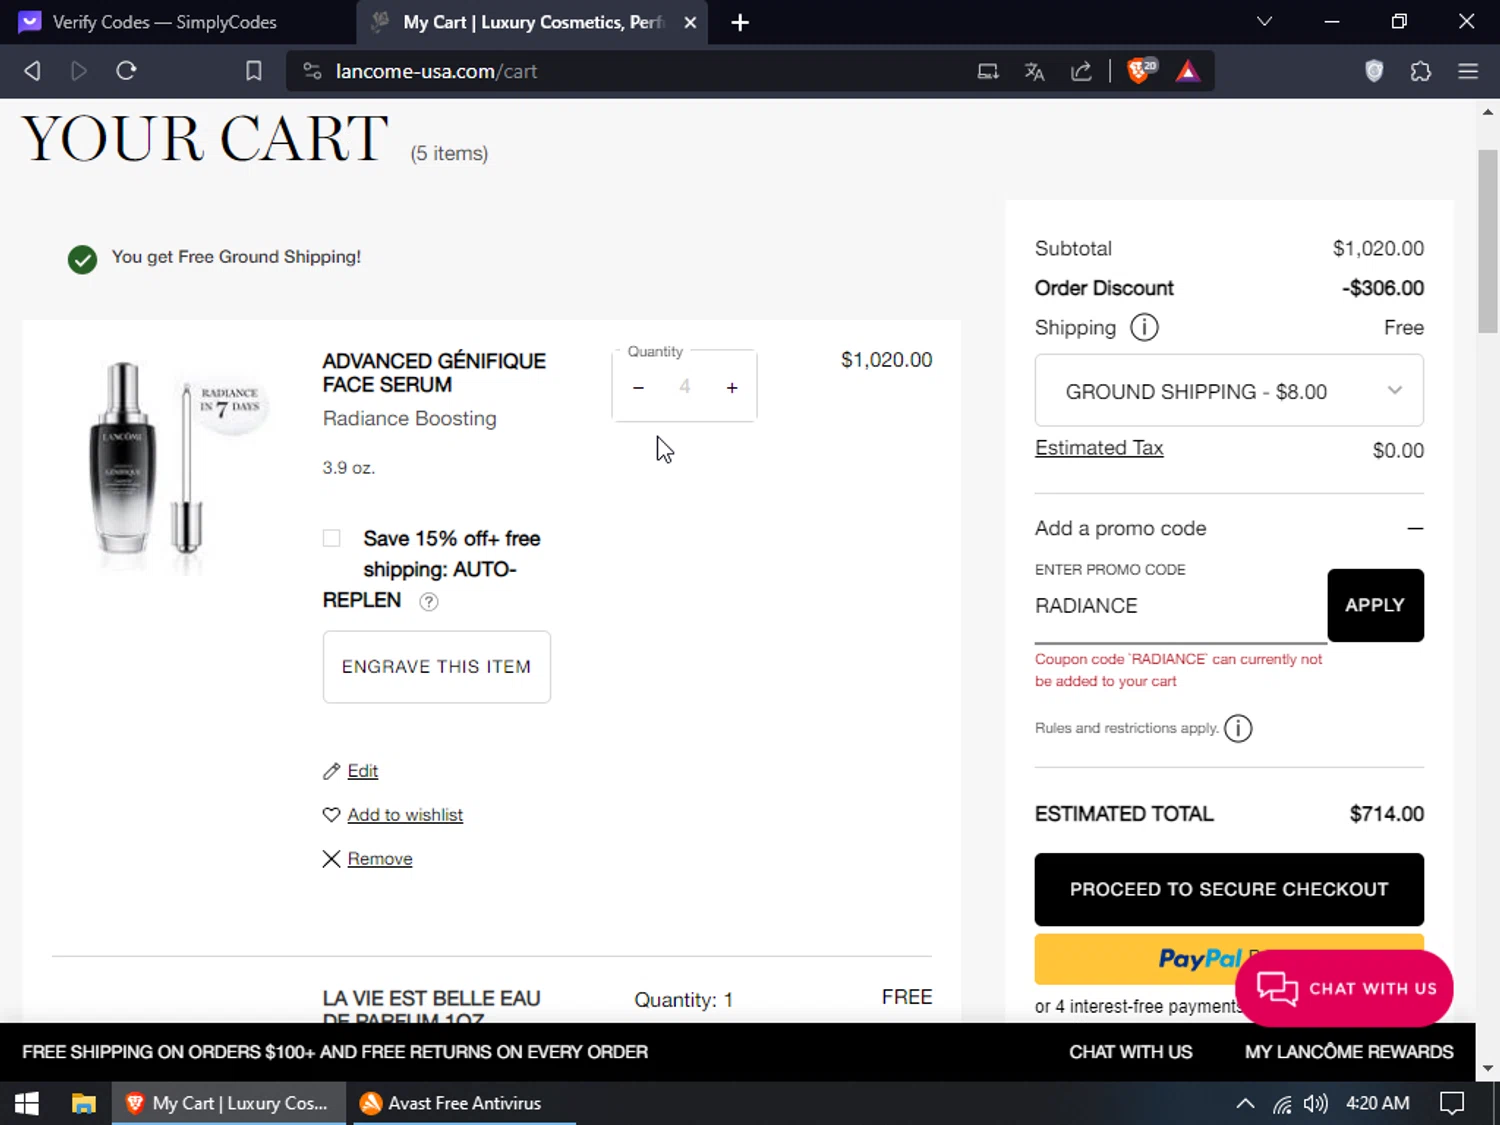Viewport: 1500px width, 1125px height.
Task: Open the pink Chat With Us bubble
Action: (x=1344, y=988)
